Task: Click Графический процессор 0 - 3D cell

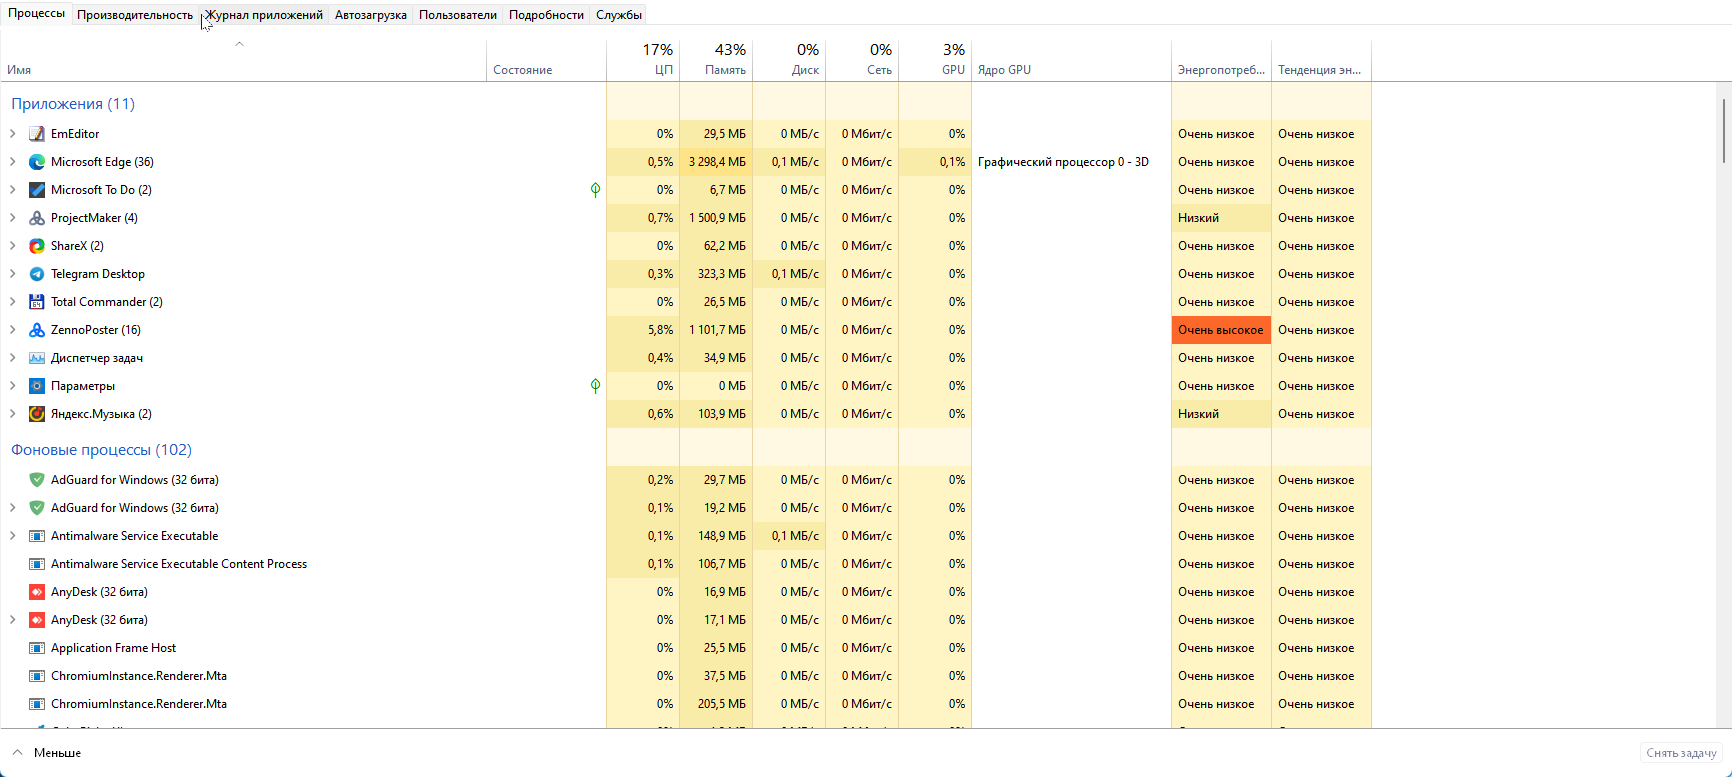Action: click(1071, 162)
